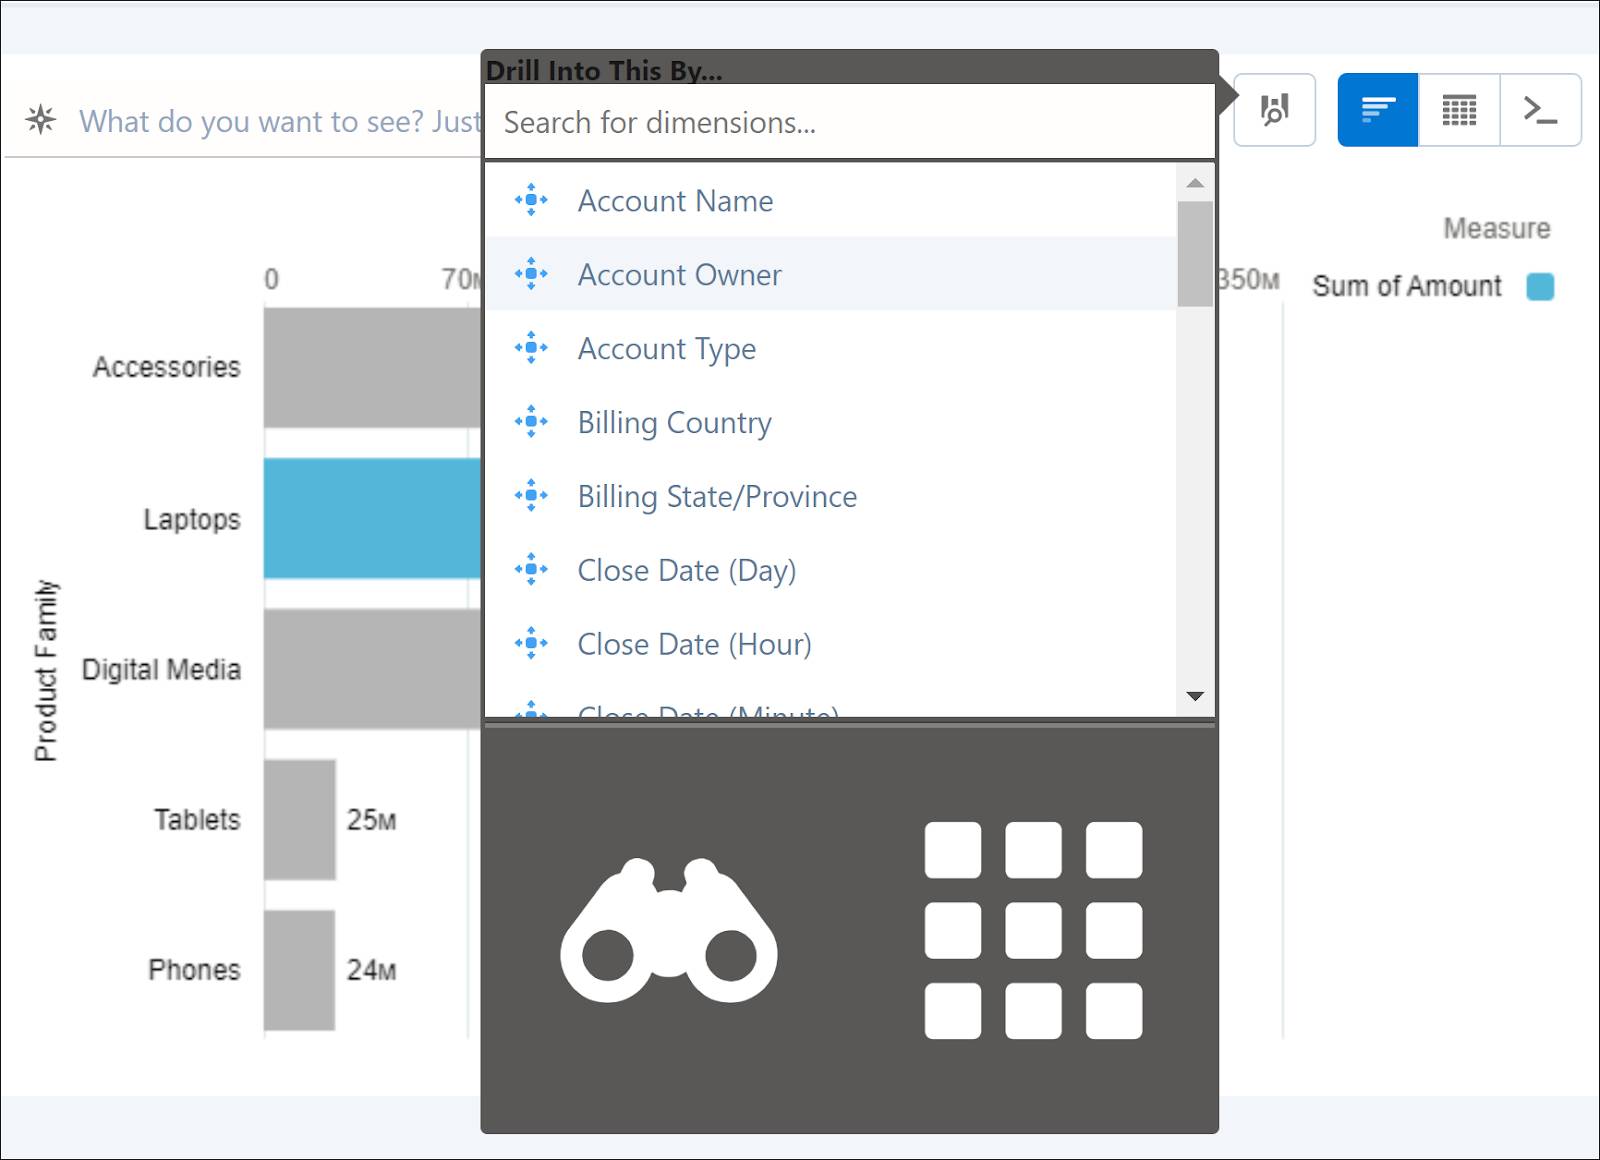The image size is (1600, 1160).
Task: Open the data explorer icon button
Action: click(1274, 110)
